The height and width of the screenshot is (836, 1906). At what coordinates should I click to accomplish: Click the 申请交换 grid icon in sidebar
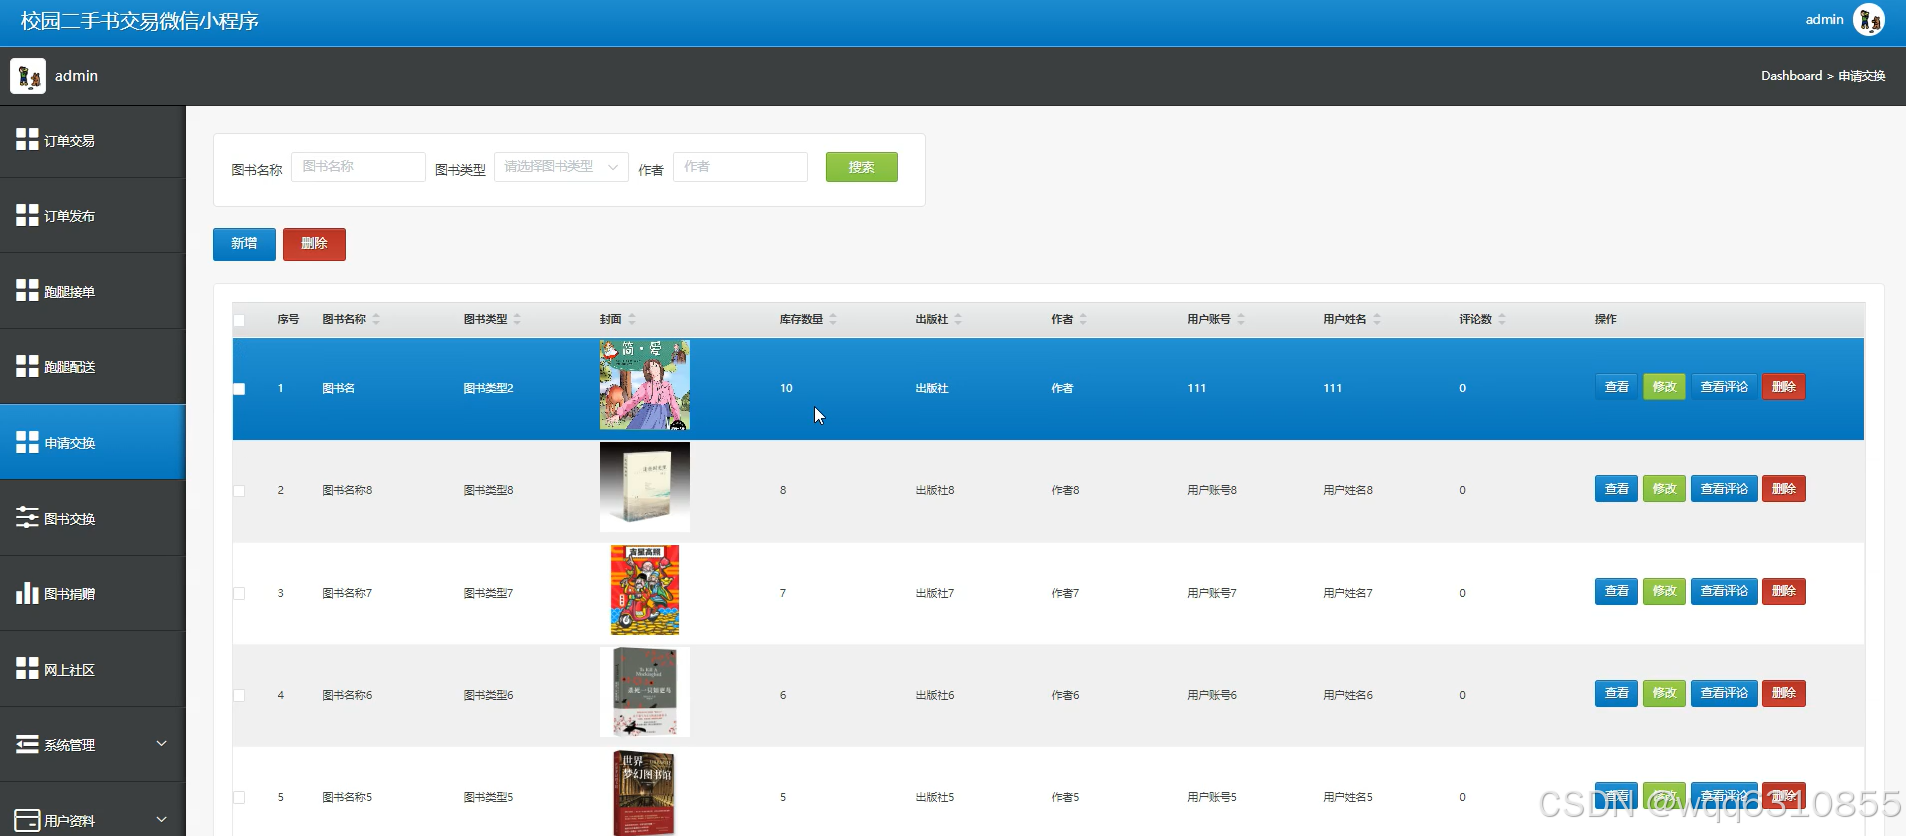tap(27, 441)
